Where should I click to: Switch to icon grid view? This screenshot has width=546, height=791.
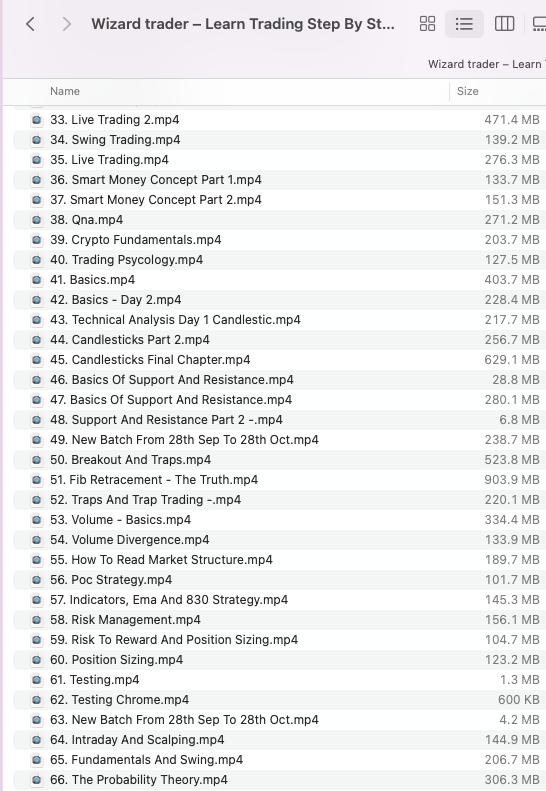point(427,24)
